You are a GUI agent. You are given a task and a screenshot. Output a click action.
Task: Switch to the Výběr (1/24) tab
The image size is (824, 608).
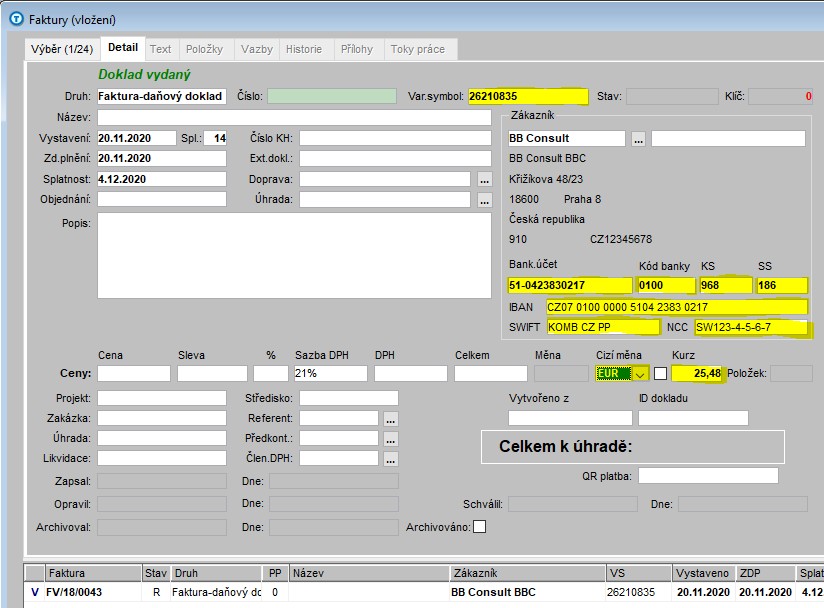61,49
